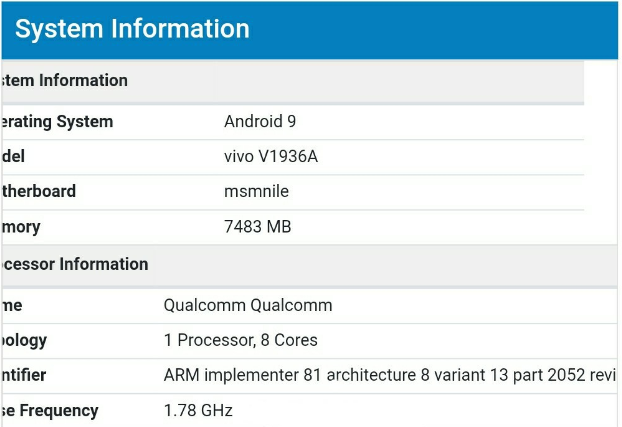Click the Model row label

pyautogui.click(x=13, y=156)
